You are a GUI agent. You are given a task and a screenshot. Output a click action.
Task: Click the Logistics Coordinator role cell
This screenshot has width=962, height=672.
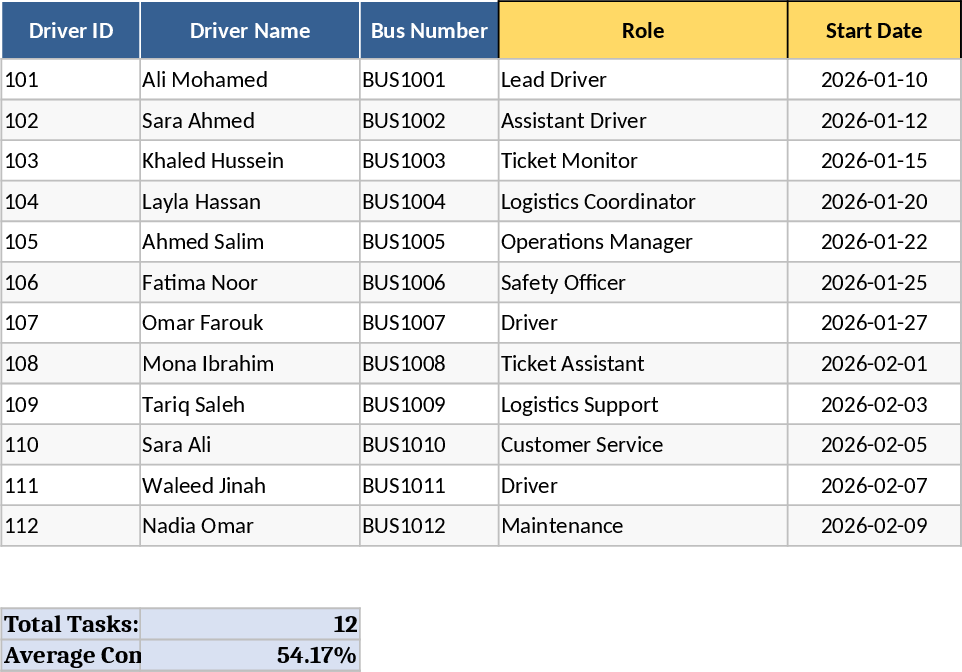point(643,202)
